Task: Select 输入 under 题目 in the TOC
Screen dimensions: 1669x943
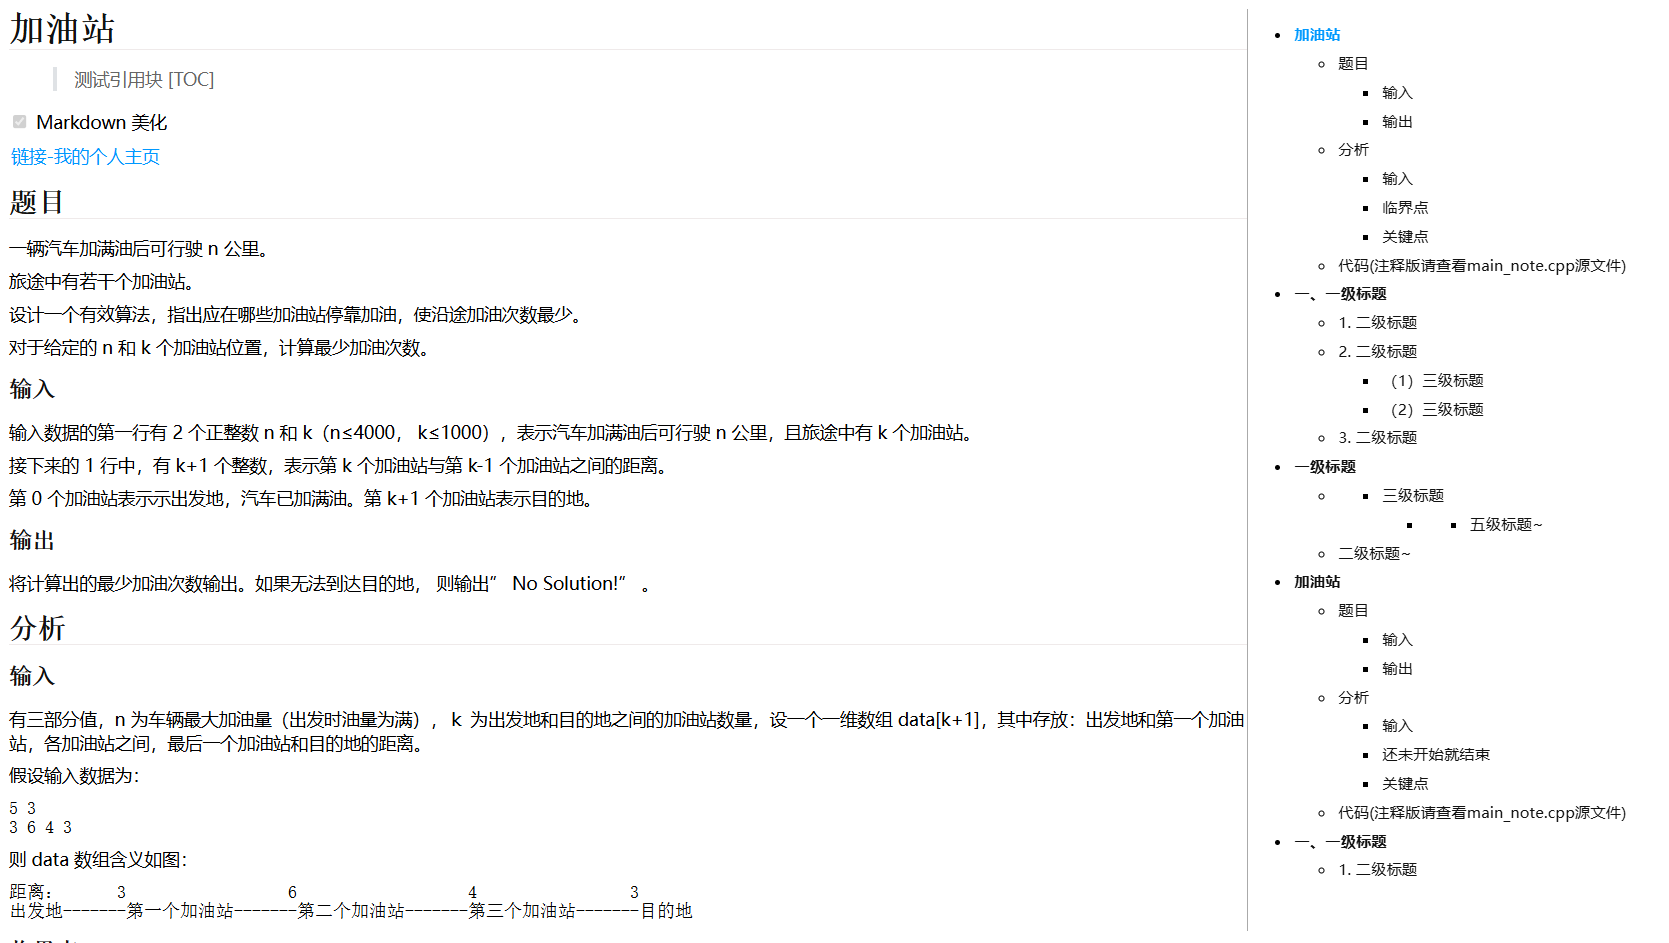Action: click(1396, 92)
